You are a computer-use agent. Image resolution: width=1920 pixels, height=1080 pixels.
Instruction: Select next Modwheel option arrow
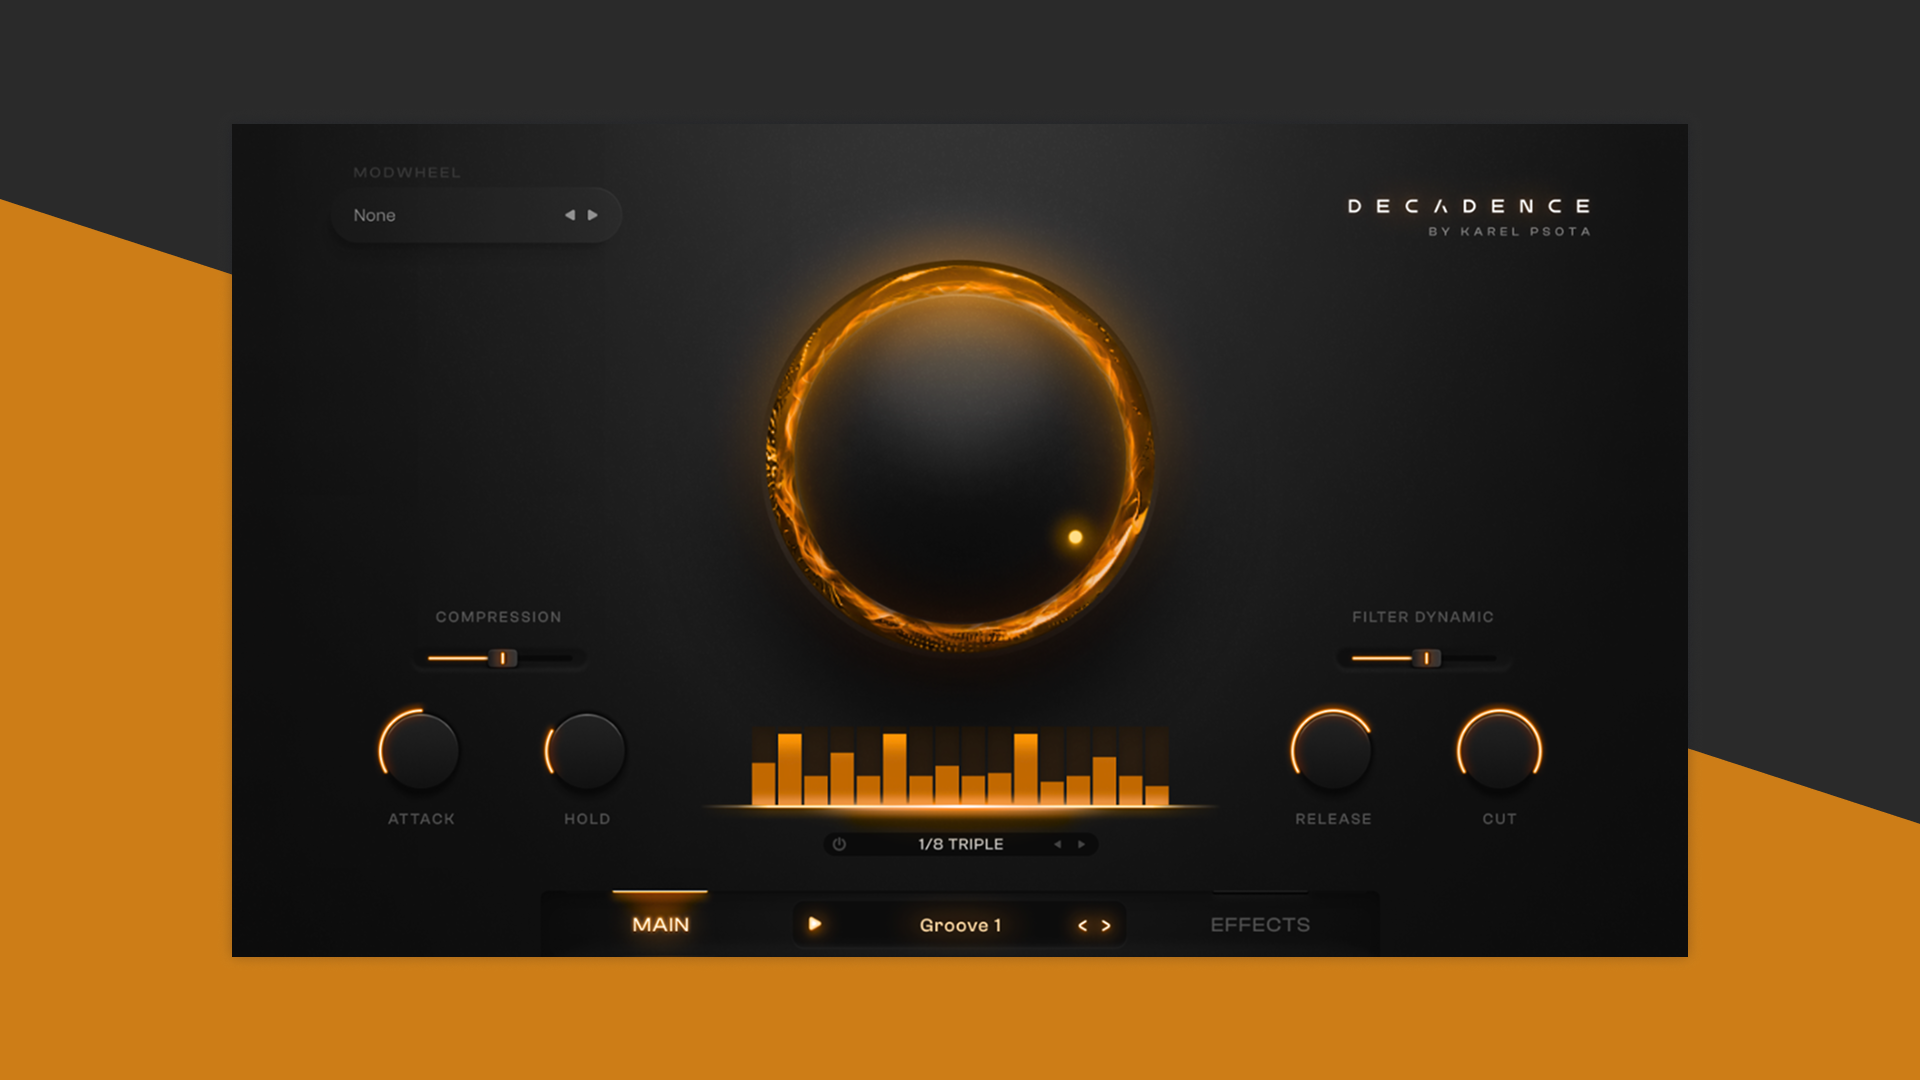593,215
